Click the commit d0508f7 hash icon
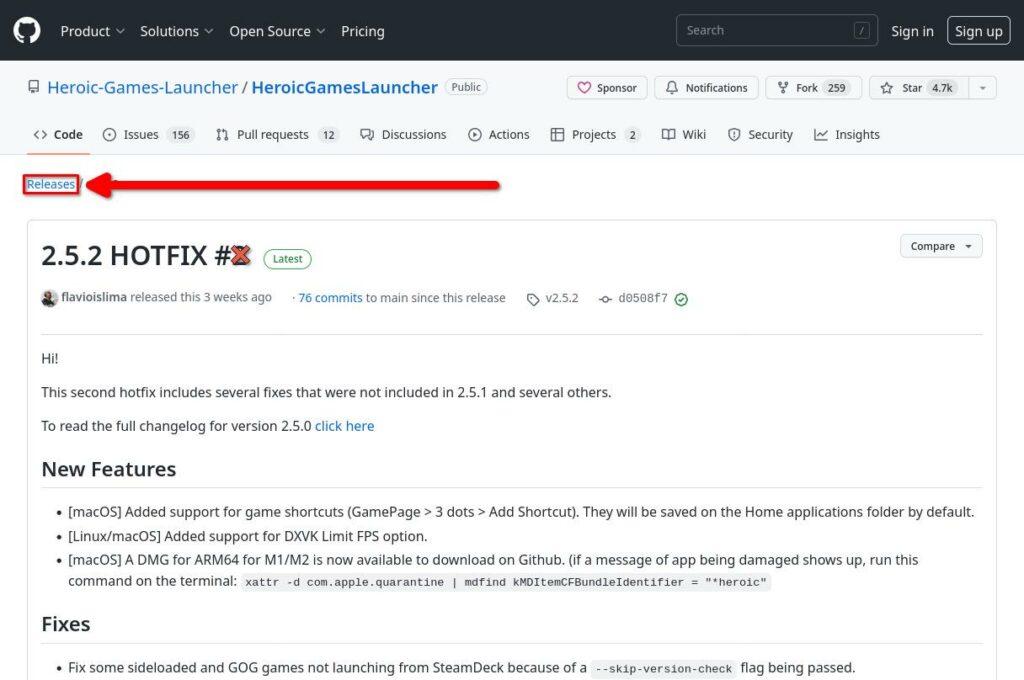This screenshot has height=680, width=1024. click(x=605, y=299)
